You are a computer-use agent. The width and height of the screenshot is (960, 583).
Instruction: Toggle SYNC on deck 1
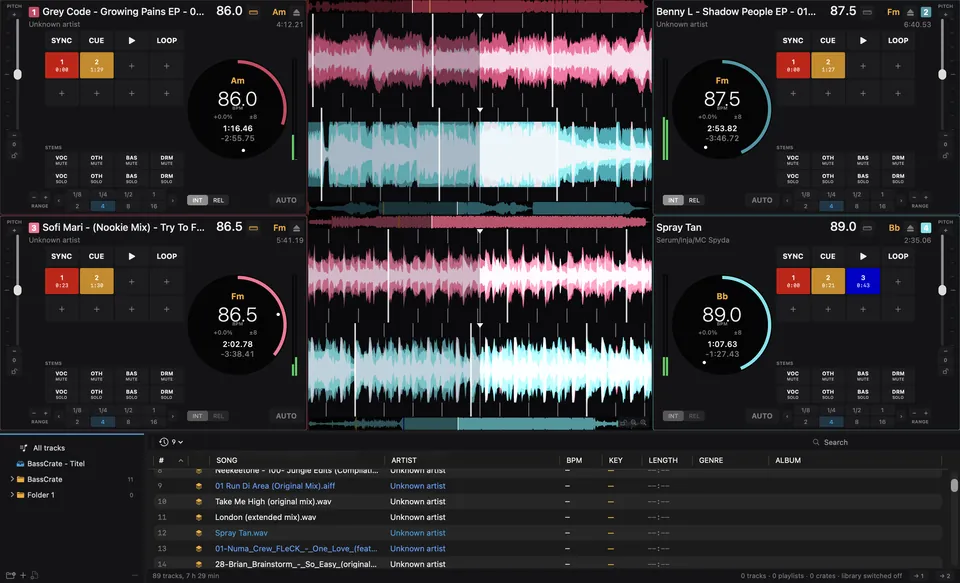point(61,40)
